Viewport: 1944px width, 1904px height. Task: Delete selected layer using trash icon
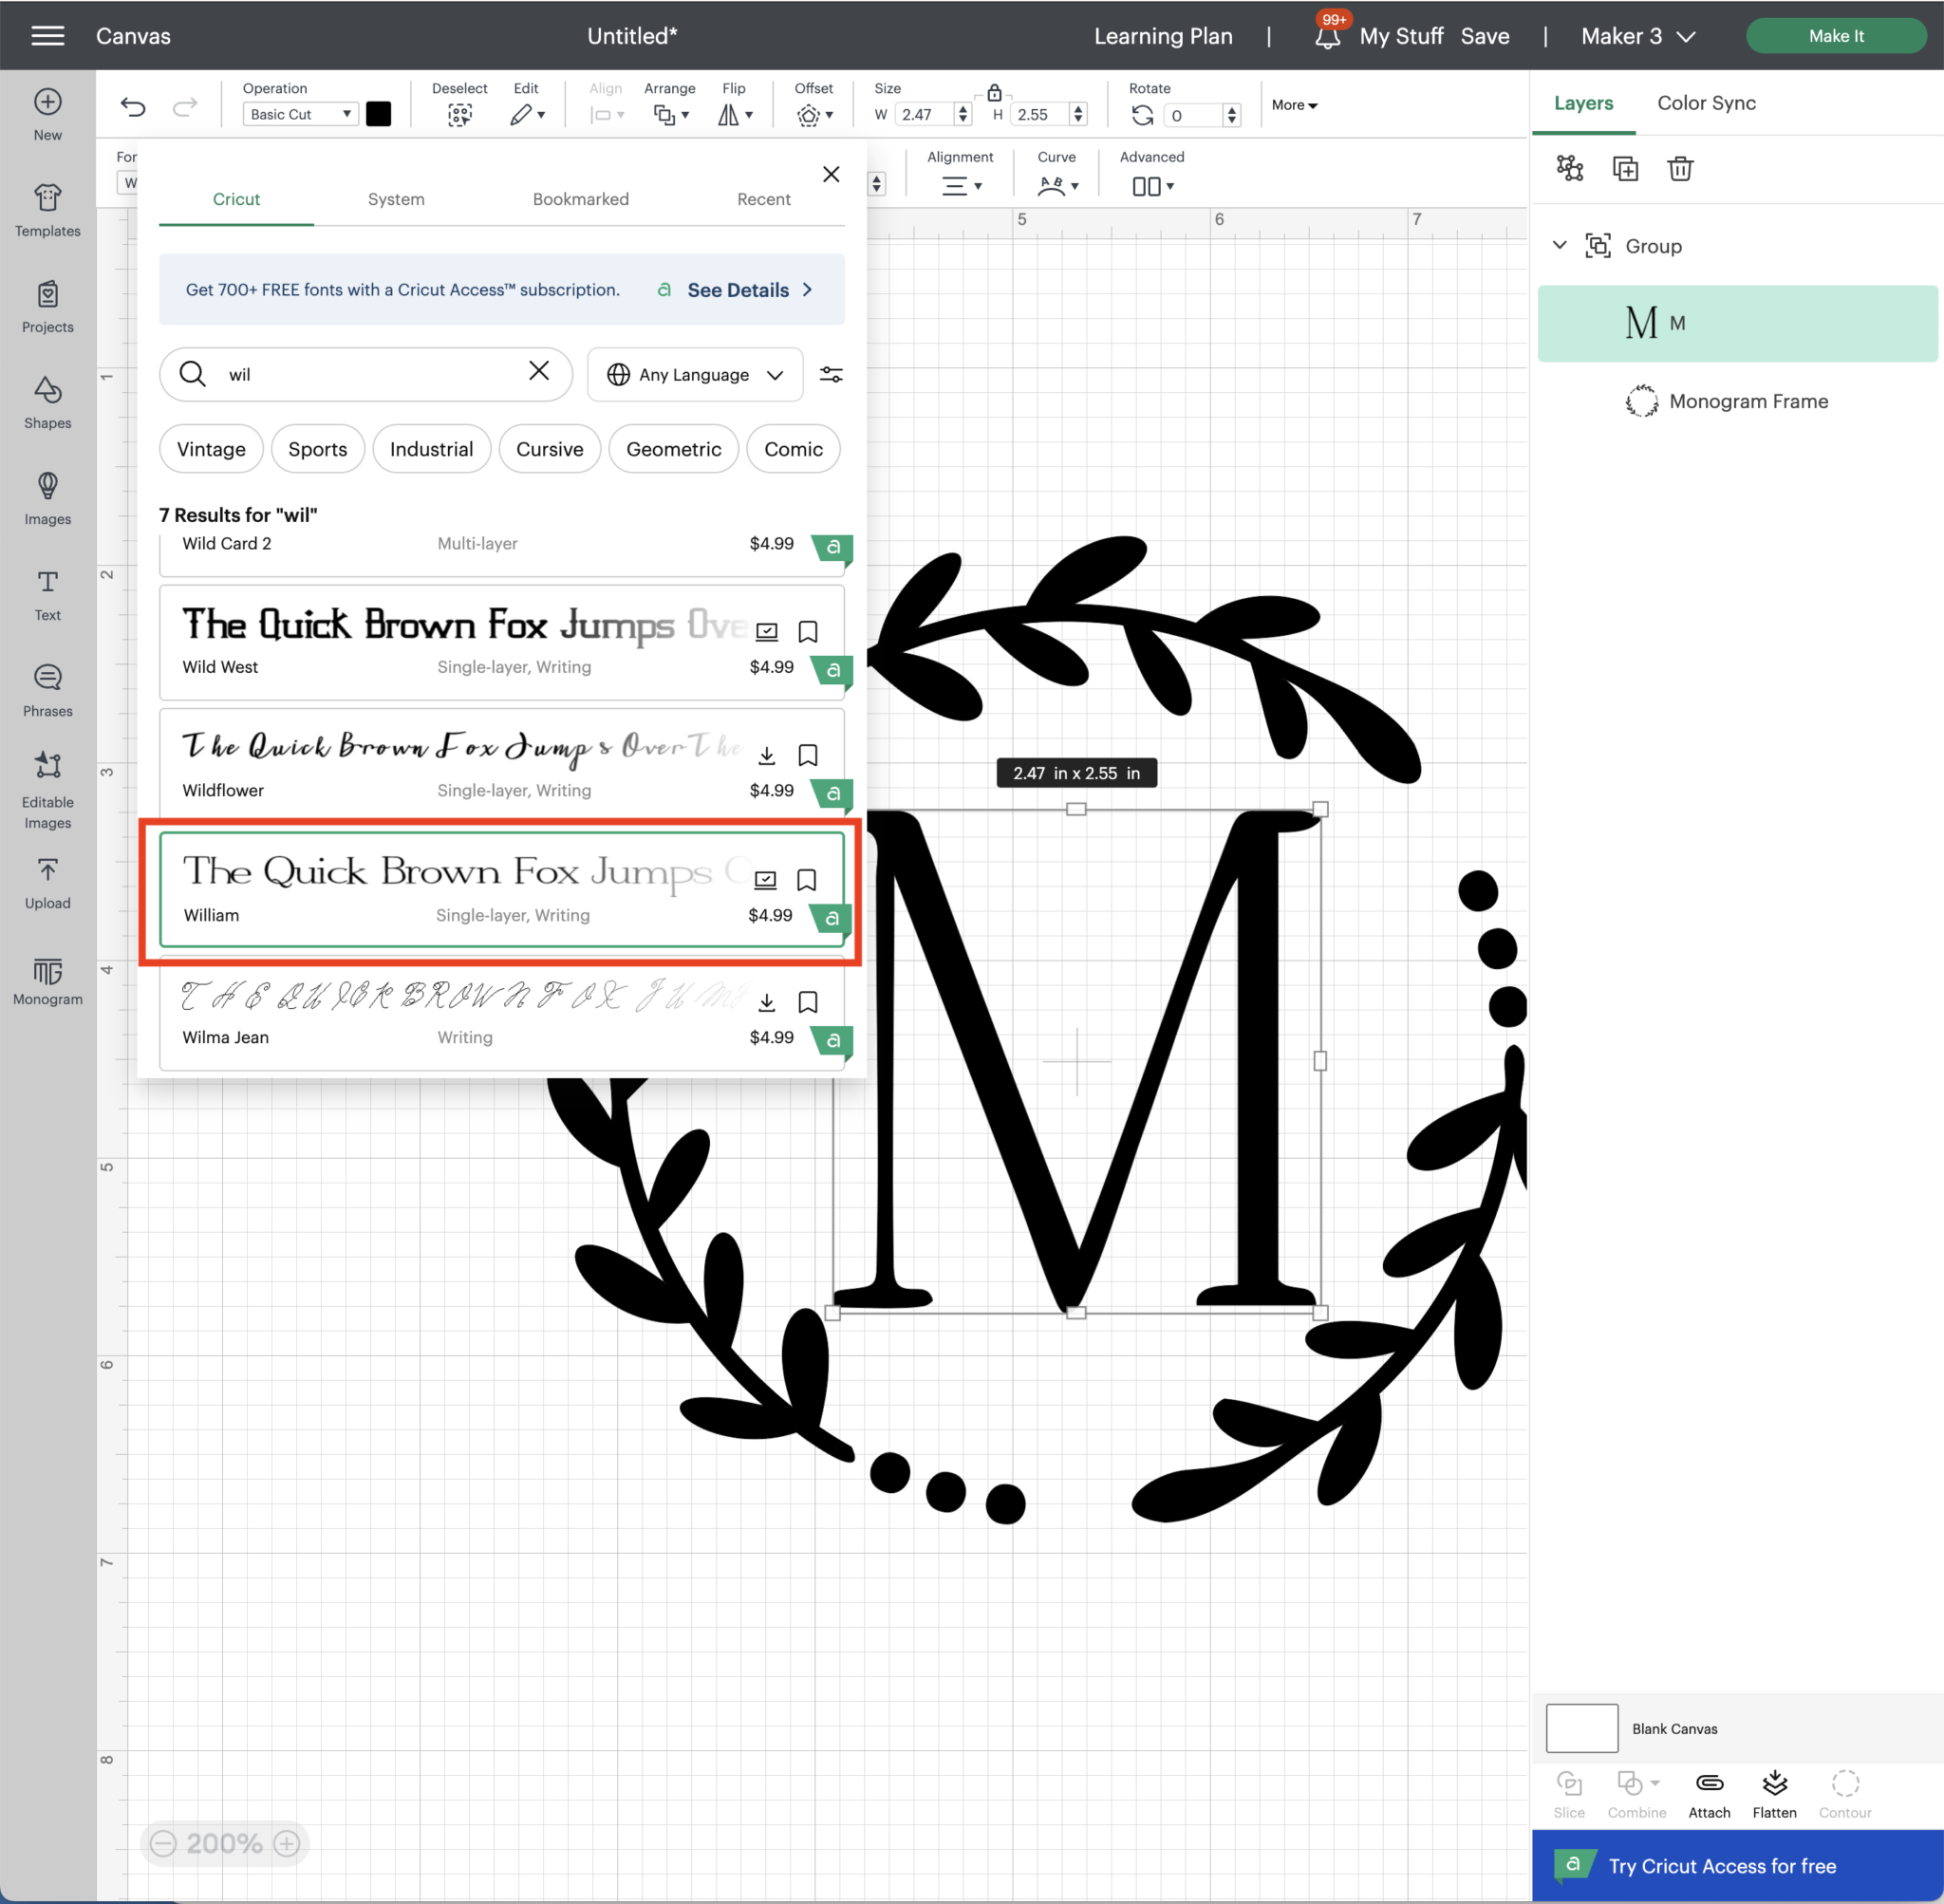click(1679, 168)
